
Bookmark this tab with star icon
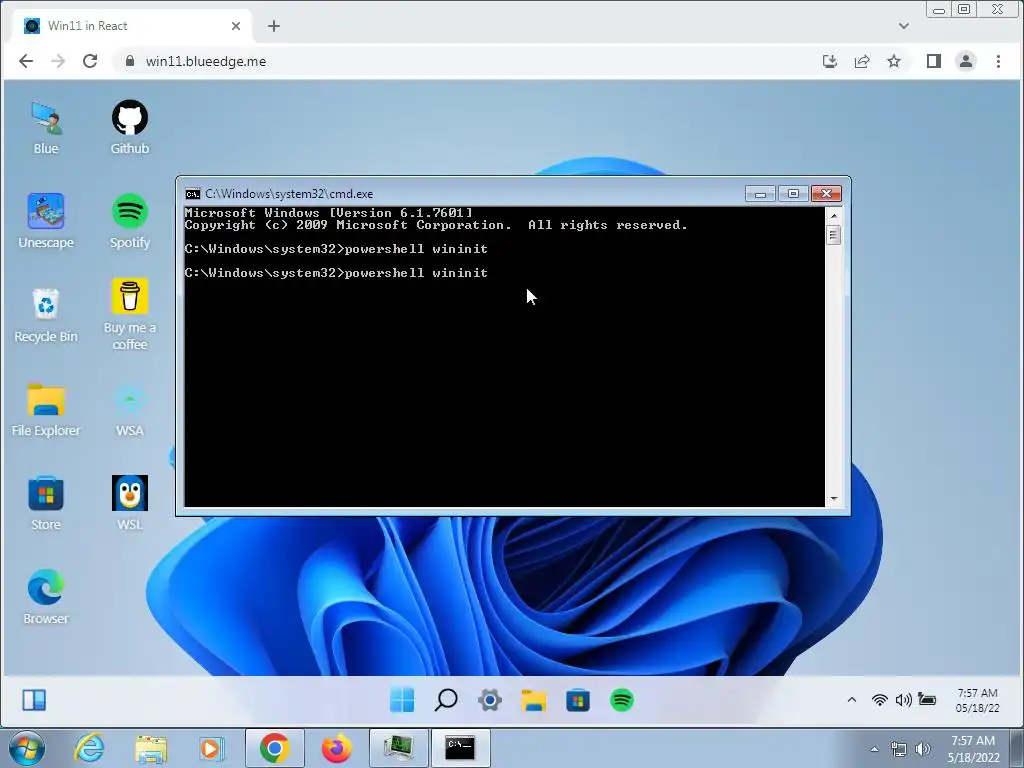point(894,61)
